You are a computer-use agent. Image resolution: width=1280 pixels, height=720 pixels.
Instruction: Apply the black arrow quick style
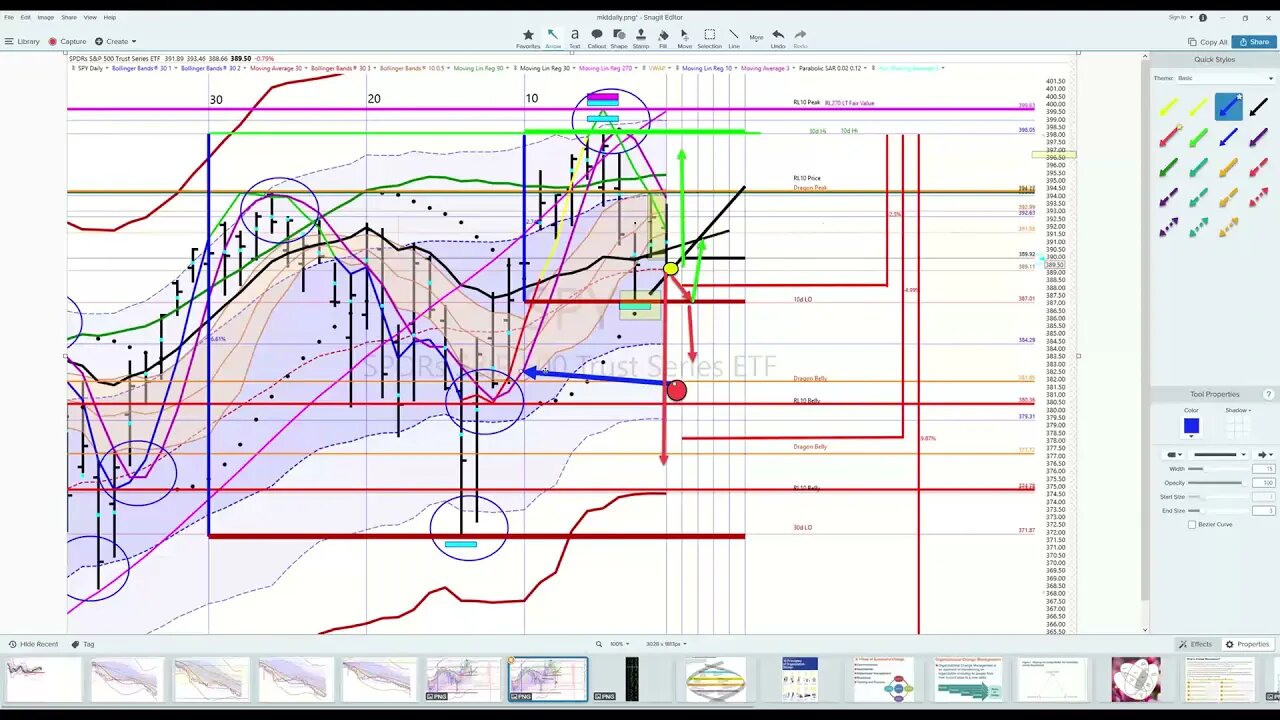point(1258,106)
